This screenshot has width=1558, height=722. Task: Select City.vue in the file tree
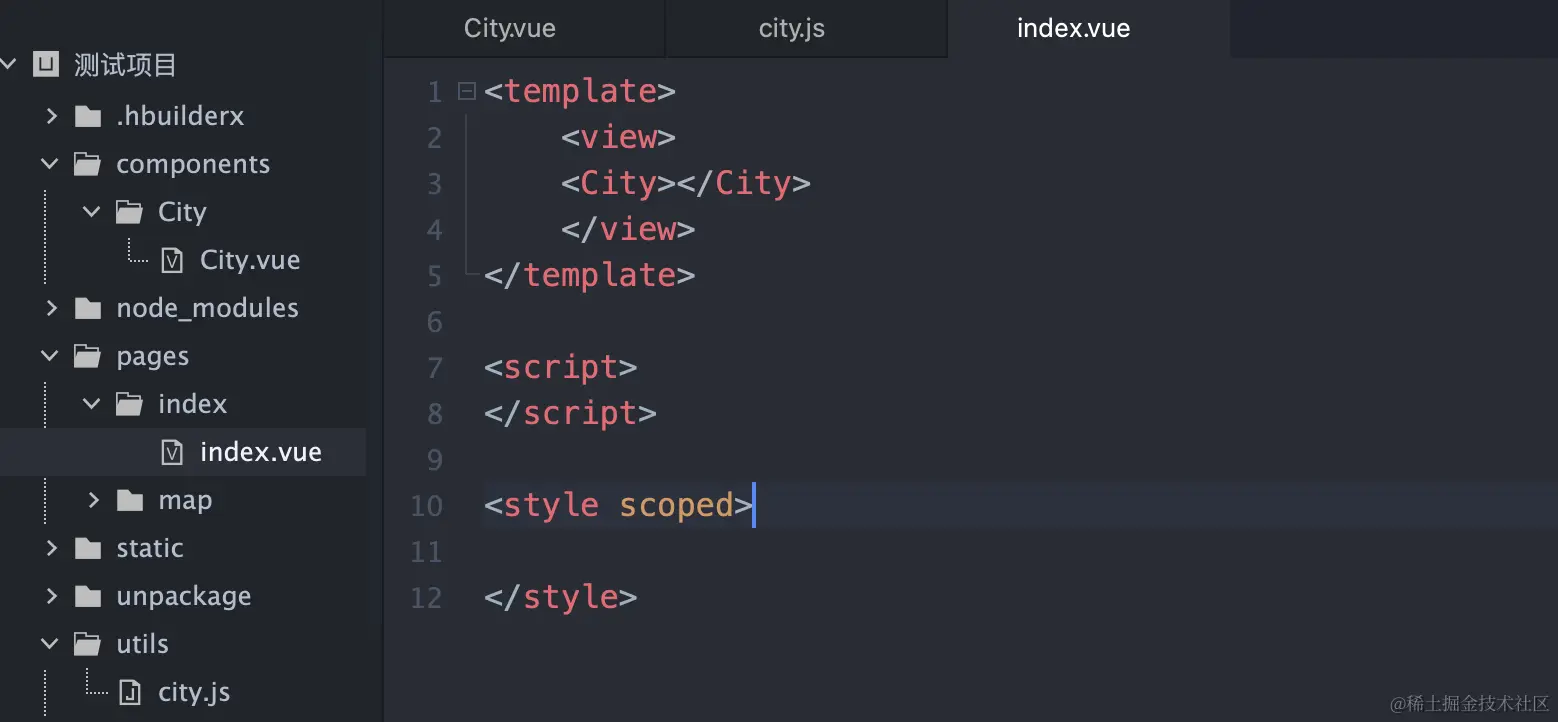click(x=250, y=259)
